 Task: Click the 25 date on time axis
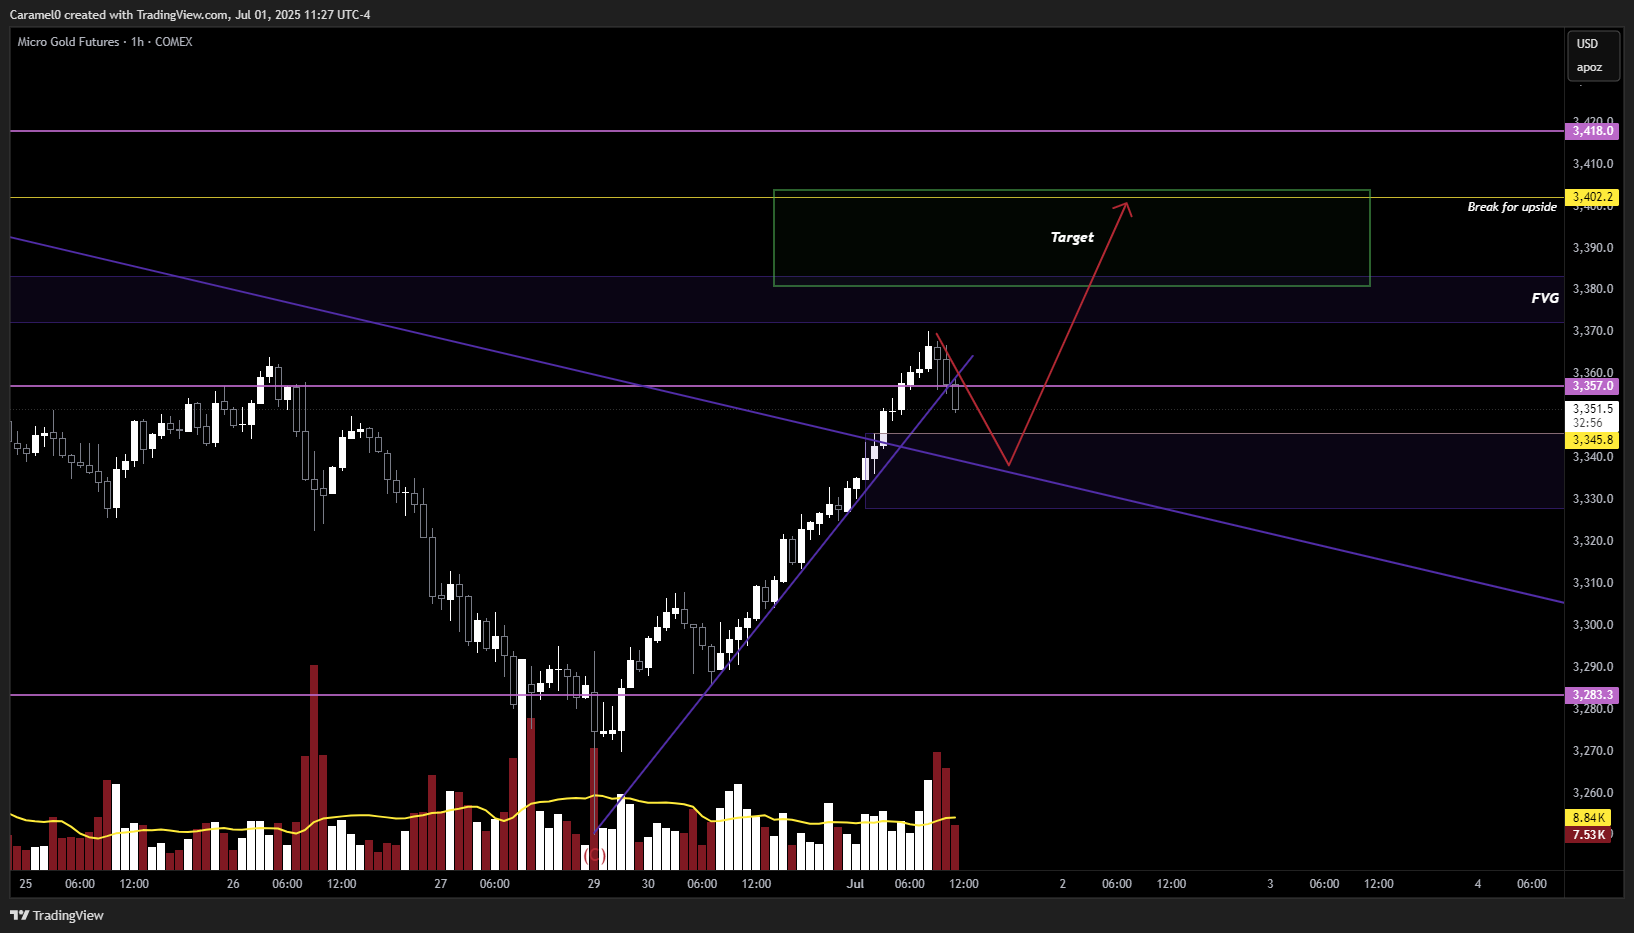(x=26, y=884)
